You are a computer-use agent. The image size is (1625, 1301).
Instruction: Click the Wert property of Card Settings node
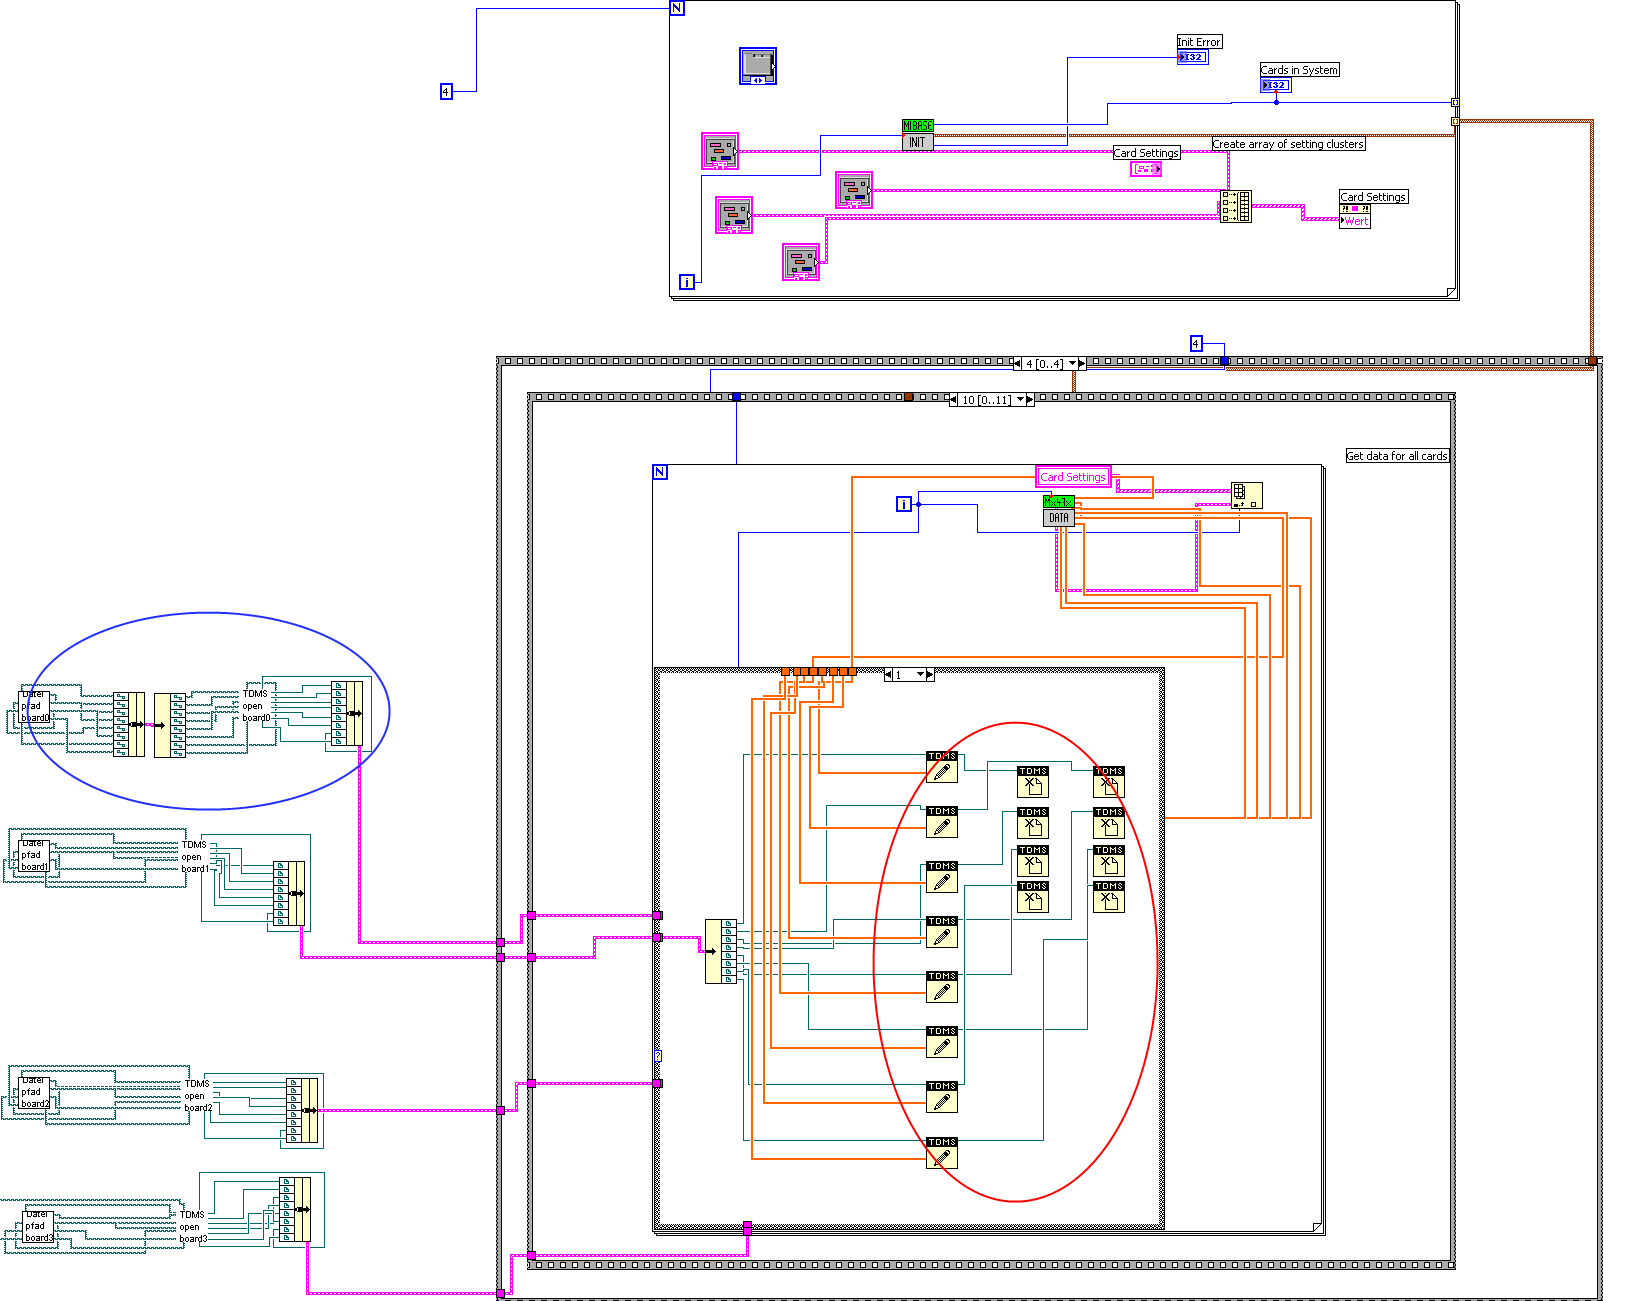click(x=1355, y=221)
